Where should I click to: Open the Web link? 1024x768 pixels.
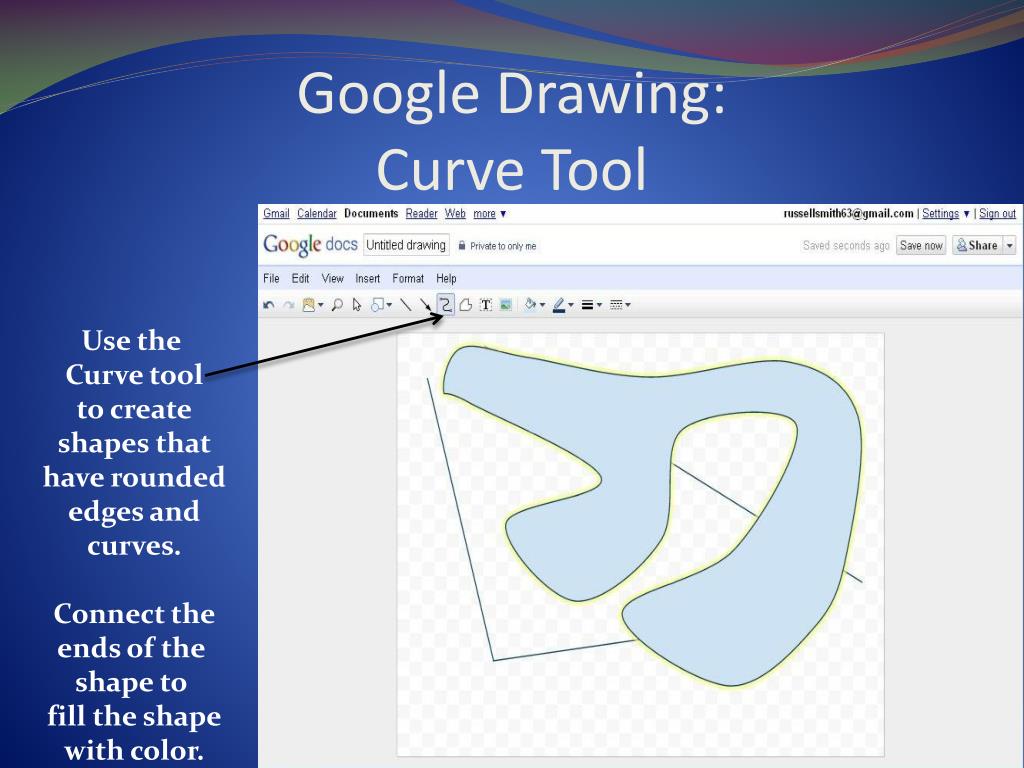[455, 214]
